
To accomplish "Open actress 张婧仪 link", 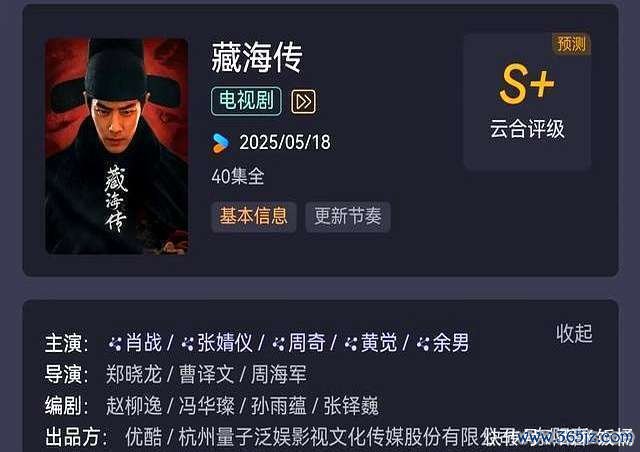I will 225,343.
